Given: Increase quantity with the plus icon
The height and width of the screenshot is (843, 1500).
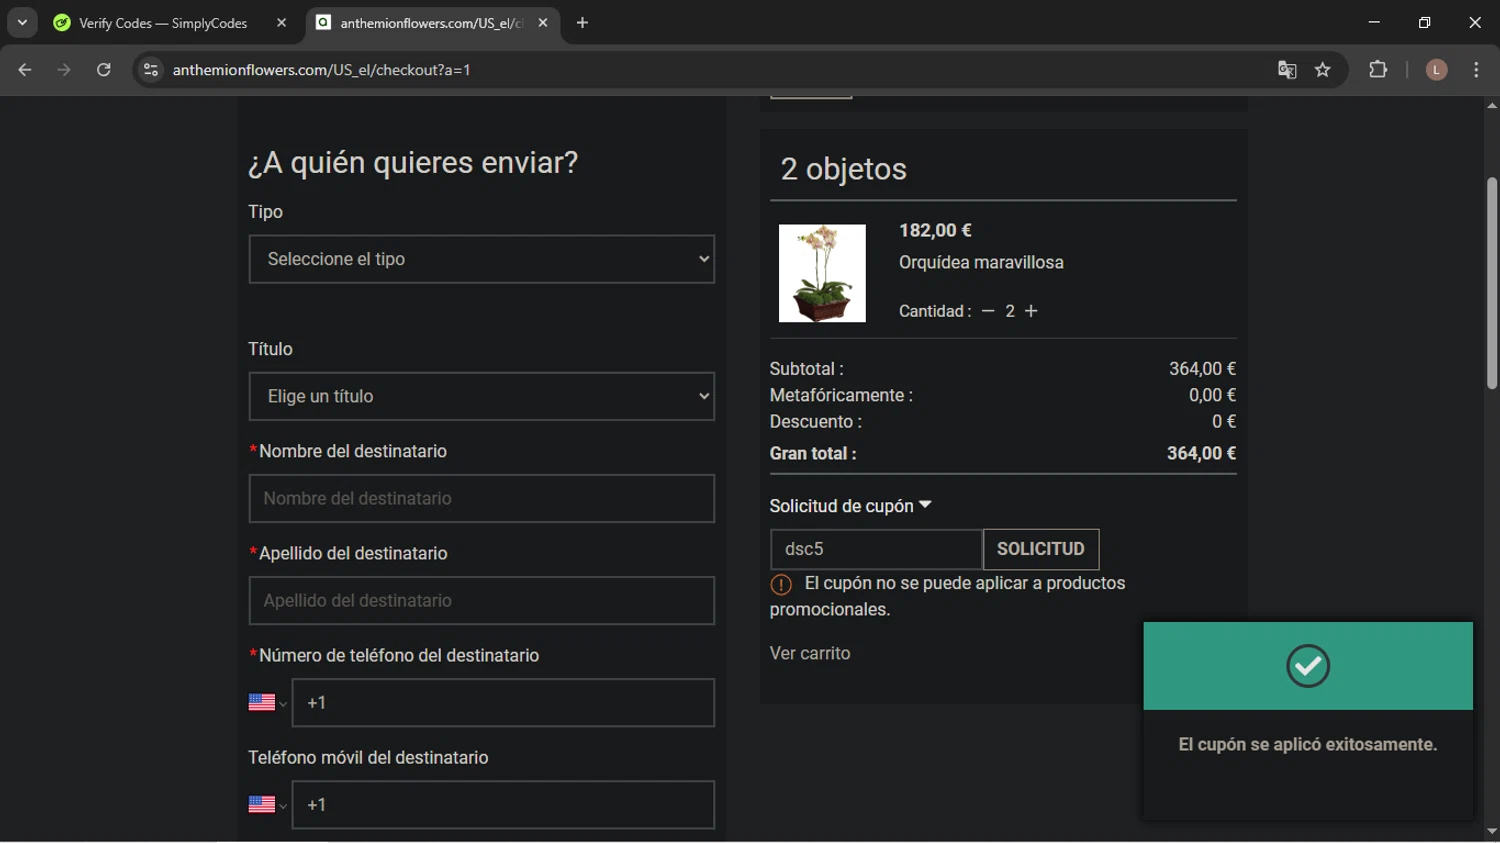Looking at the screenshot, I should (x=1031, y=311).
